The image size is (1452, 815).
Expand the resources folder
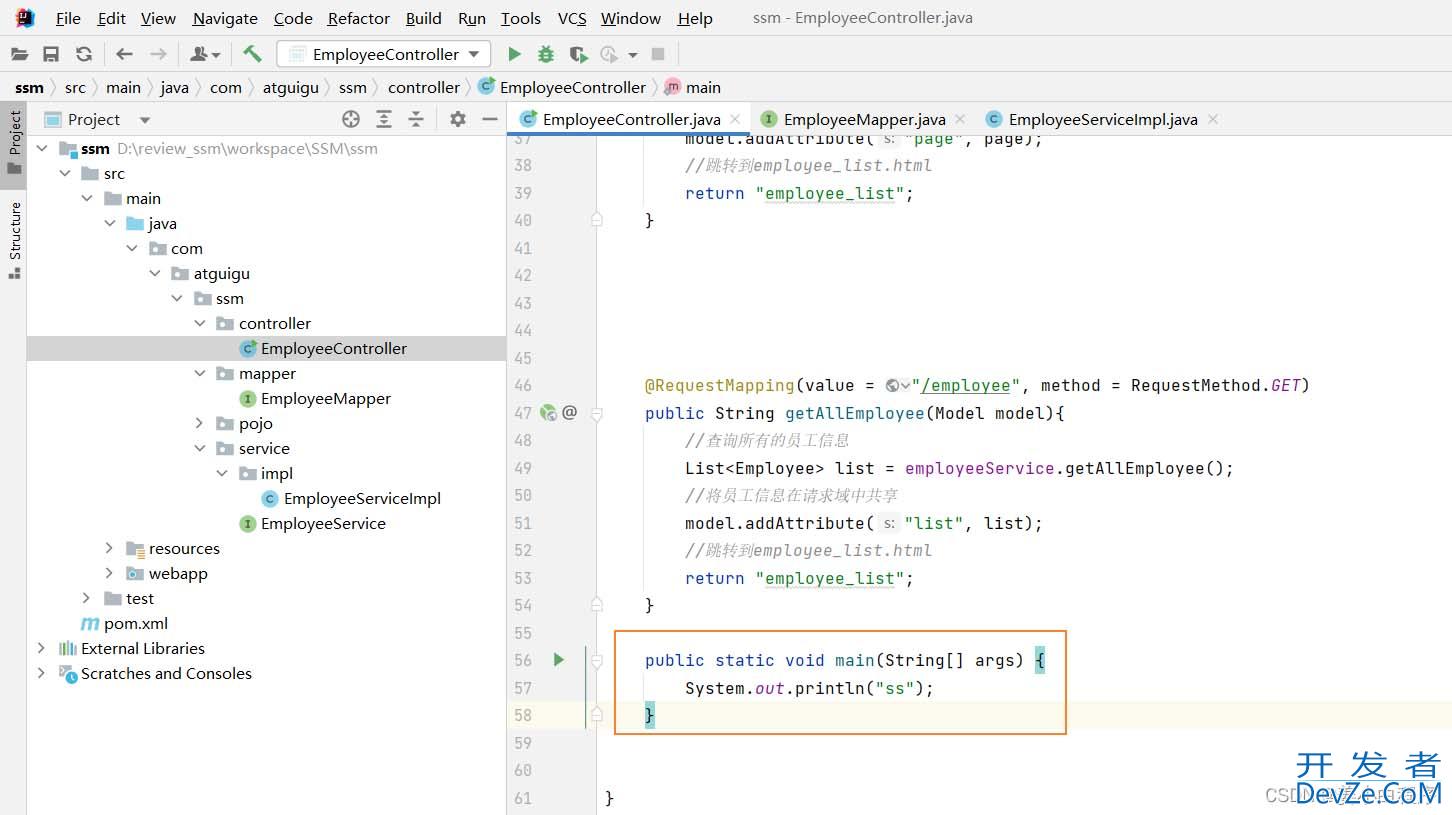[110, 548]
